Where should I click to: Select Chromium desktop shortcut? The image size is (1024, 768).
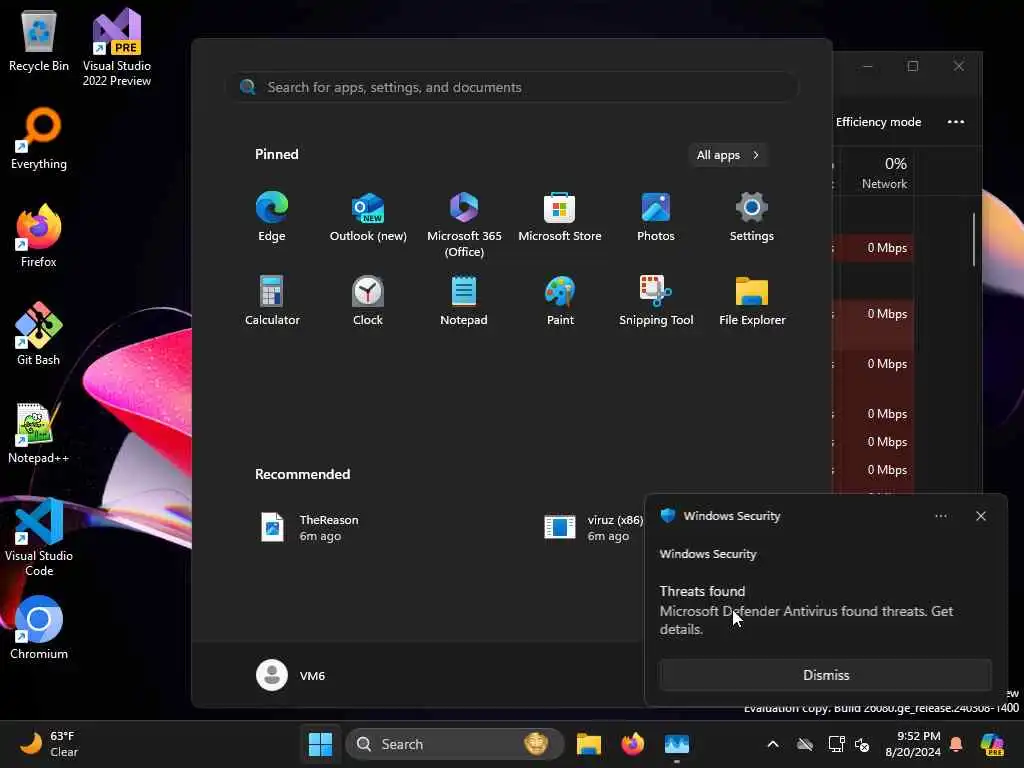click(x=39, y=628)
